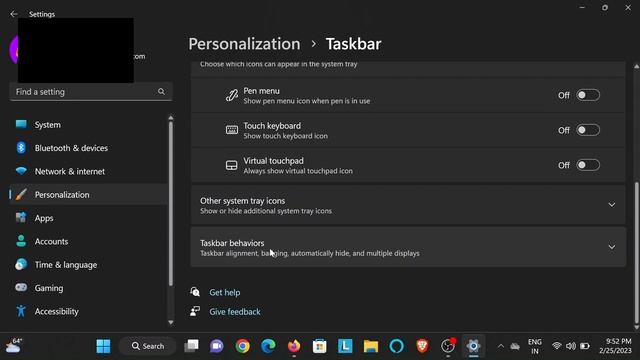
Task: Go to Personalization via breadcrumb
Action: click(x=244, y=44)
